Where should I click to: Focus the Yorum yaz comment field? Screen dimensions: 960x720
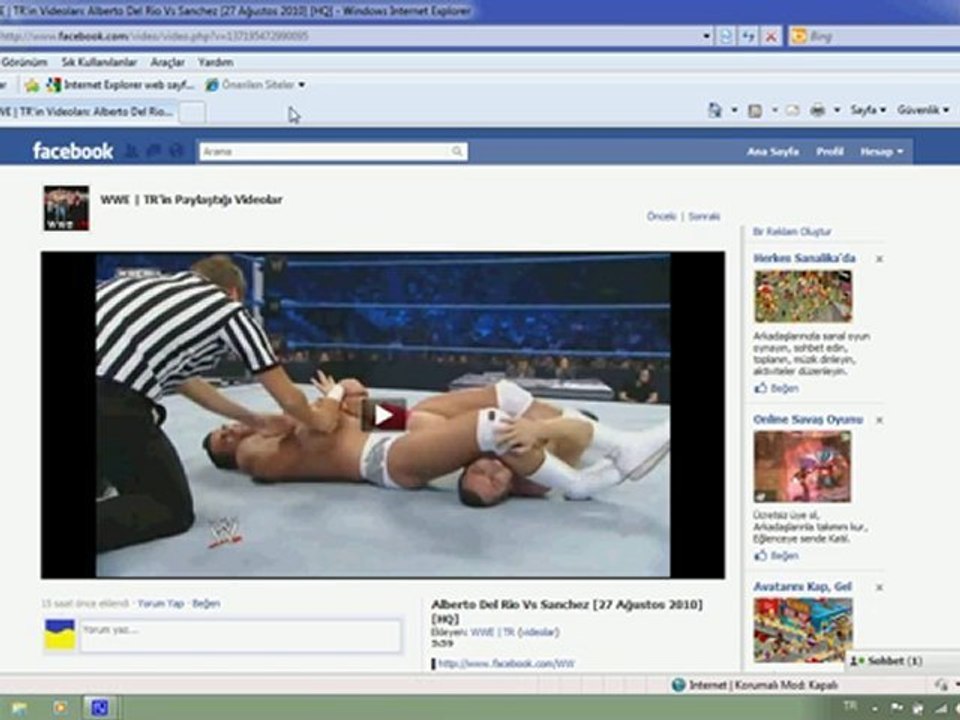coord(241,636)
